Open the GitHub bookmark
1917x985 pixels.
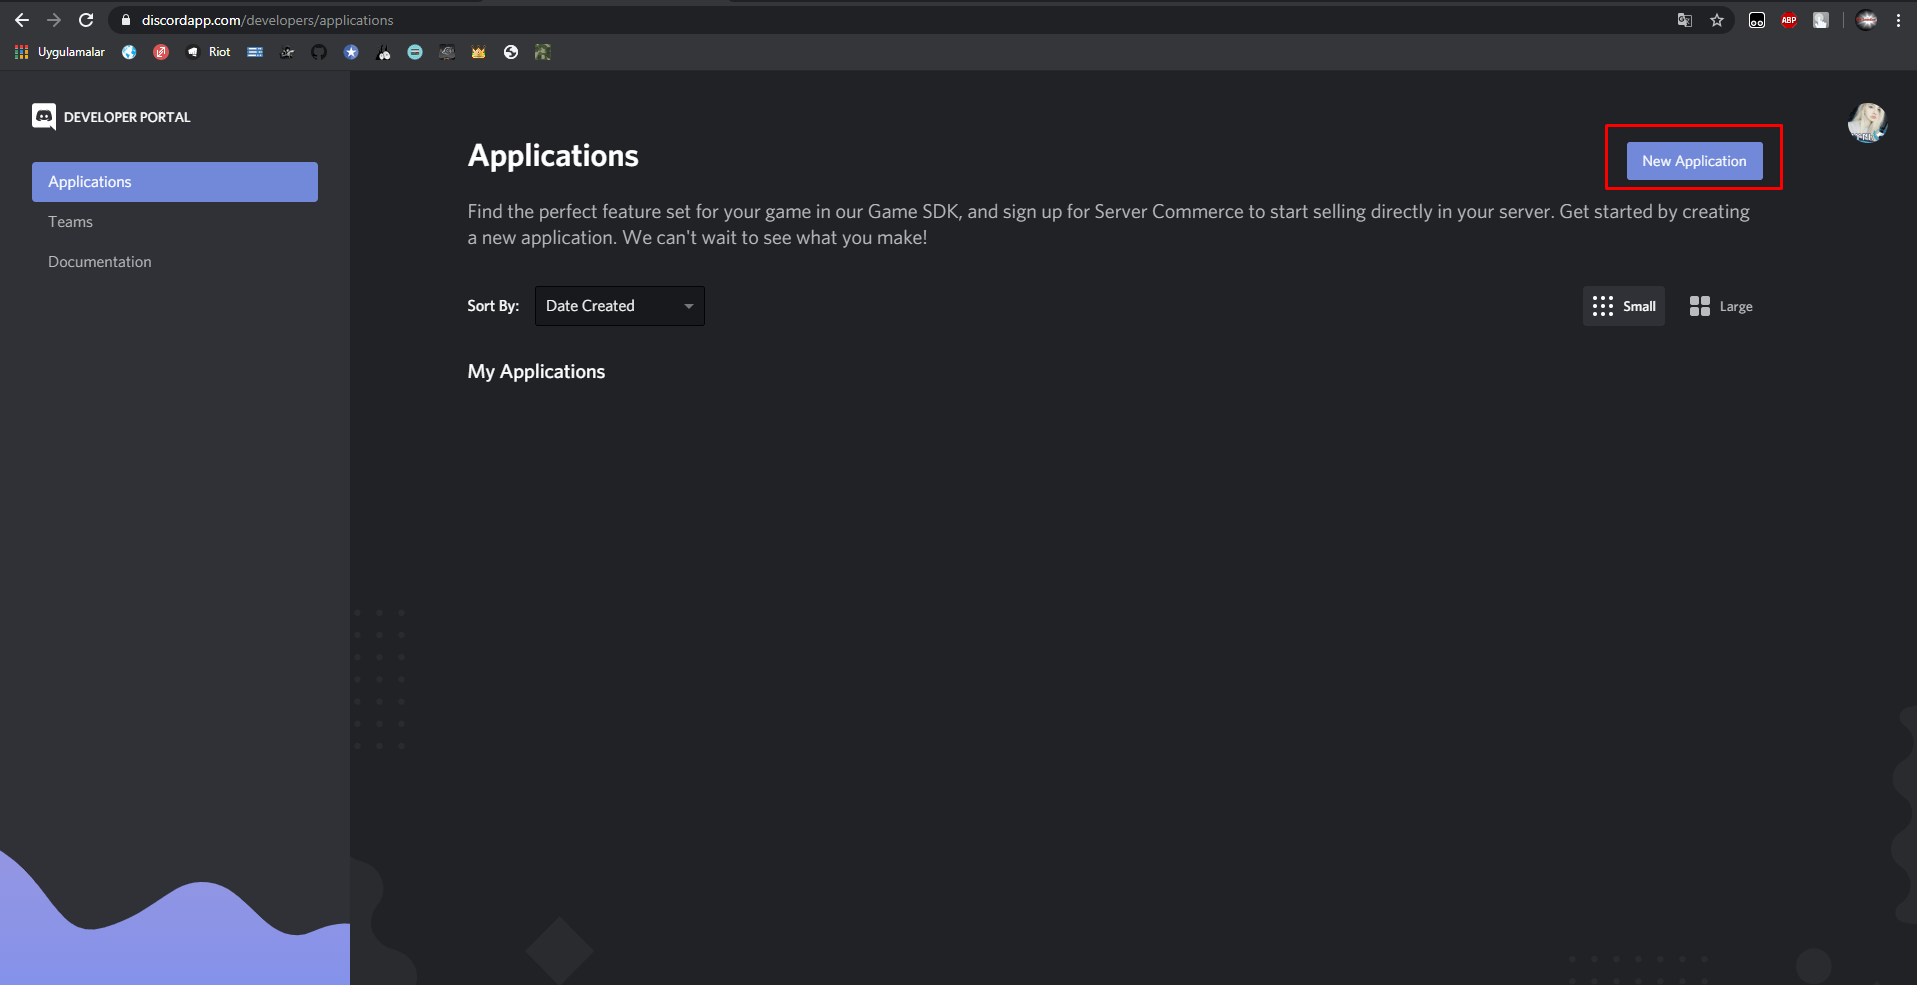tap(319, 52)
